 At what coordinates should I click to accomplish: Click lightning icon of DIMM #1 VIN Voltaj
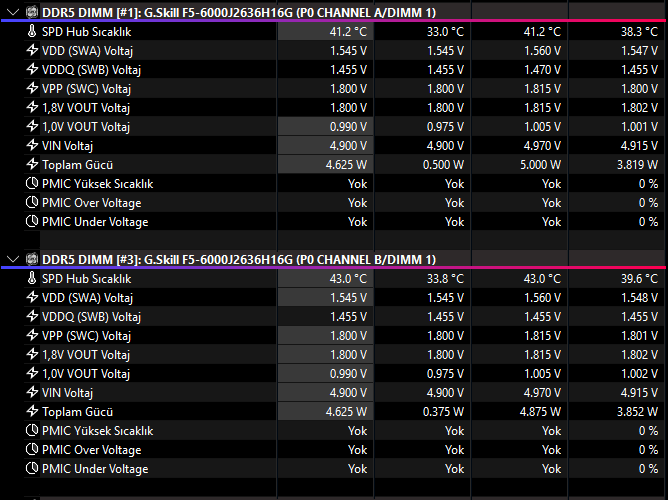(x=32, y=145)
